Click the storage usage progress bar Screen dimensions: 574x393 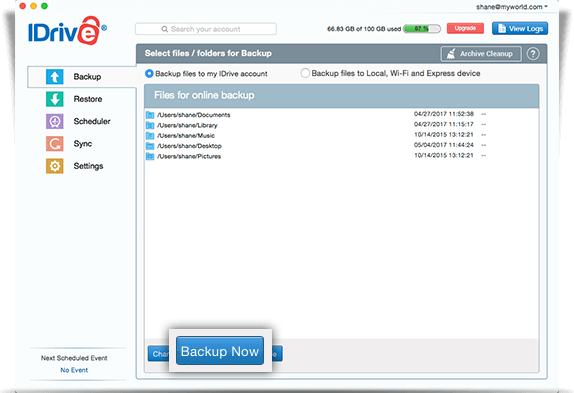(x=422, y=29)
